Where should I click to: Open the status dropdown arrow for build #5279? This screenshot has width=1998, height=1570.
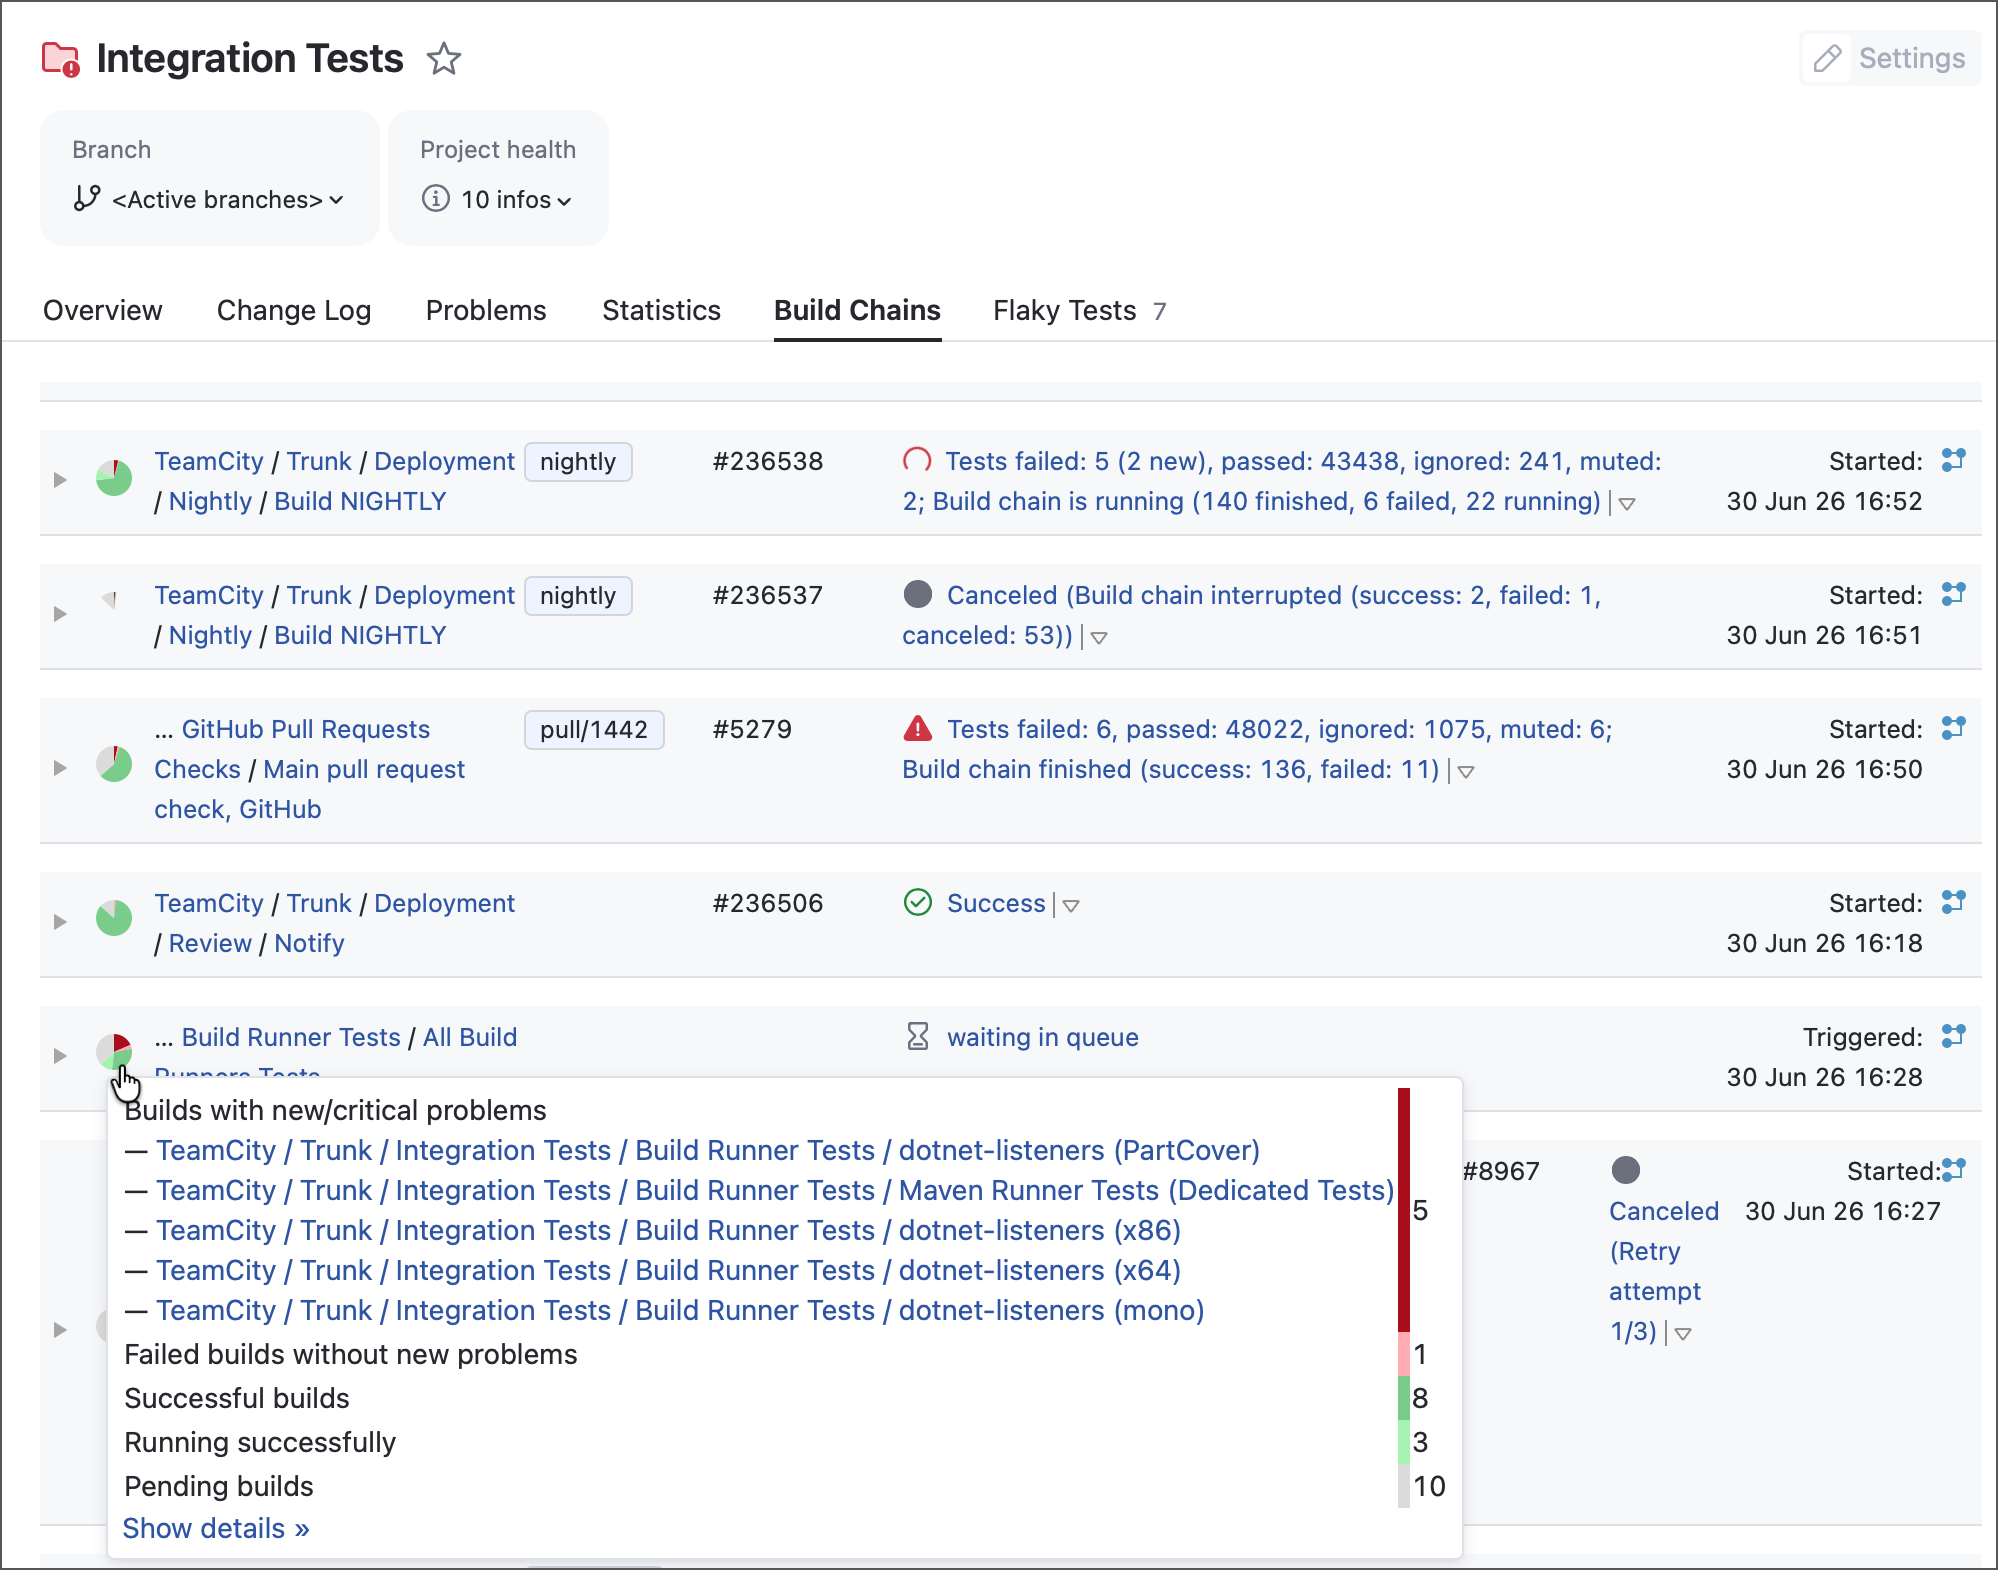click(1466, 772)
